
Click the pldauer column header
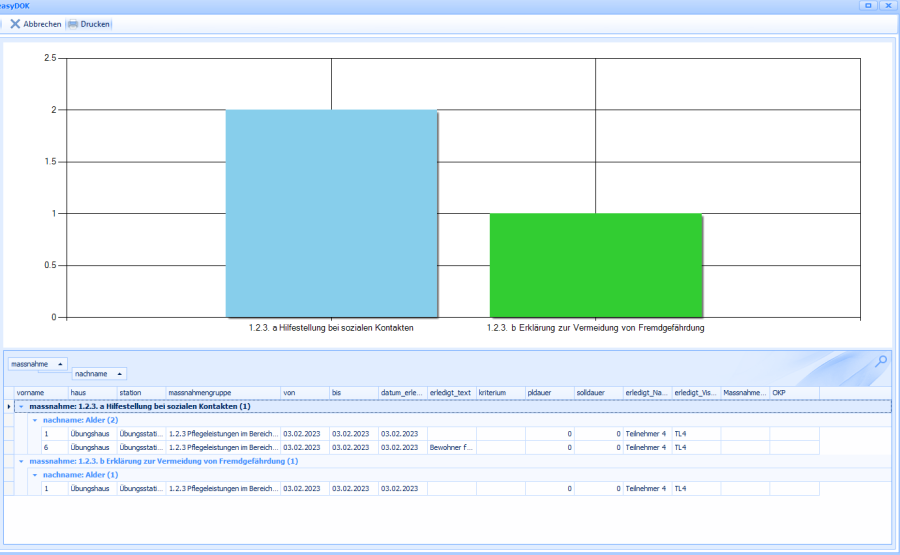548,393
